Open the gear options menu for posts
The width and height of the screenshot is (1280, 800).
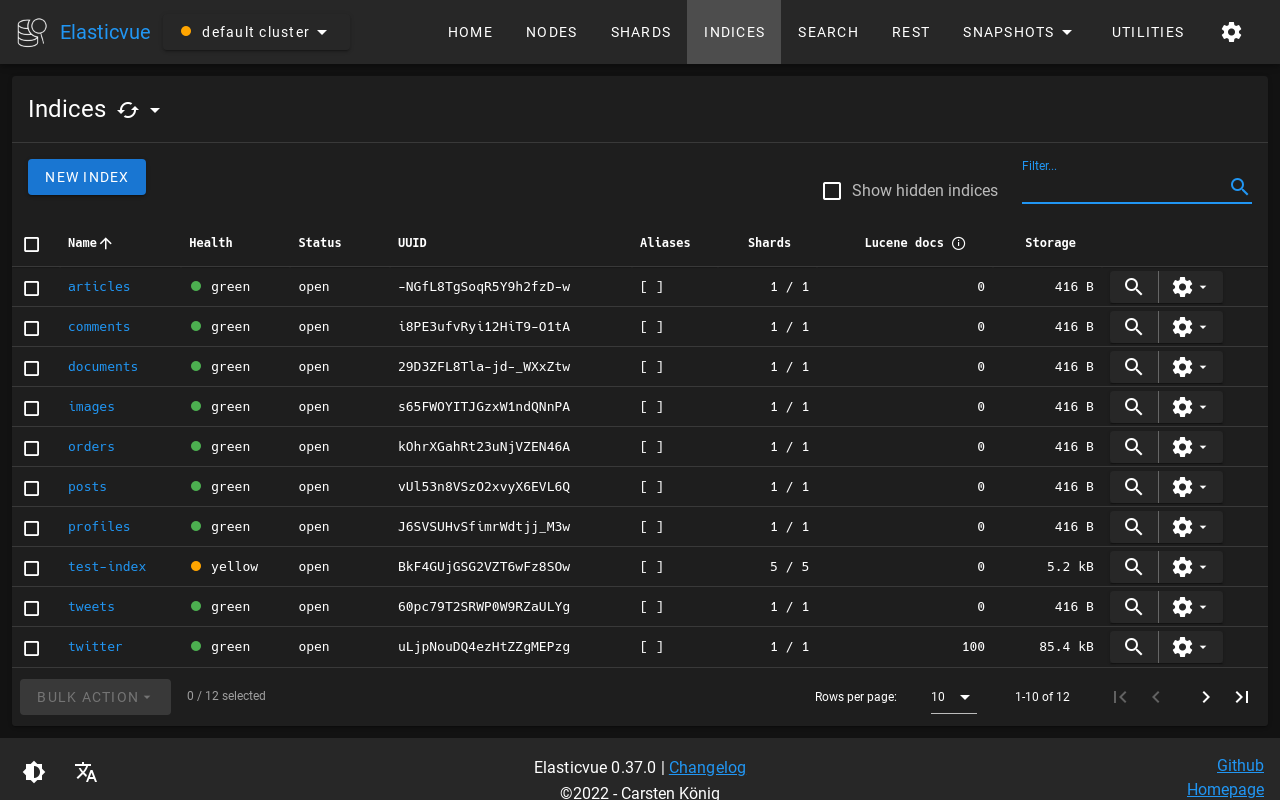[1191, 487]
